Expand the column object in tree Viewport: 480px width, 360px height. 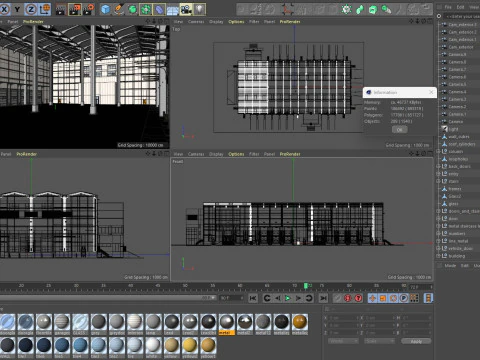(x=438, y=151)
